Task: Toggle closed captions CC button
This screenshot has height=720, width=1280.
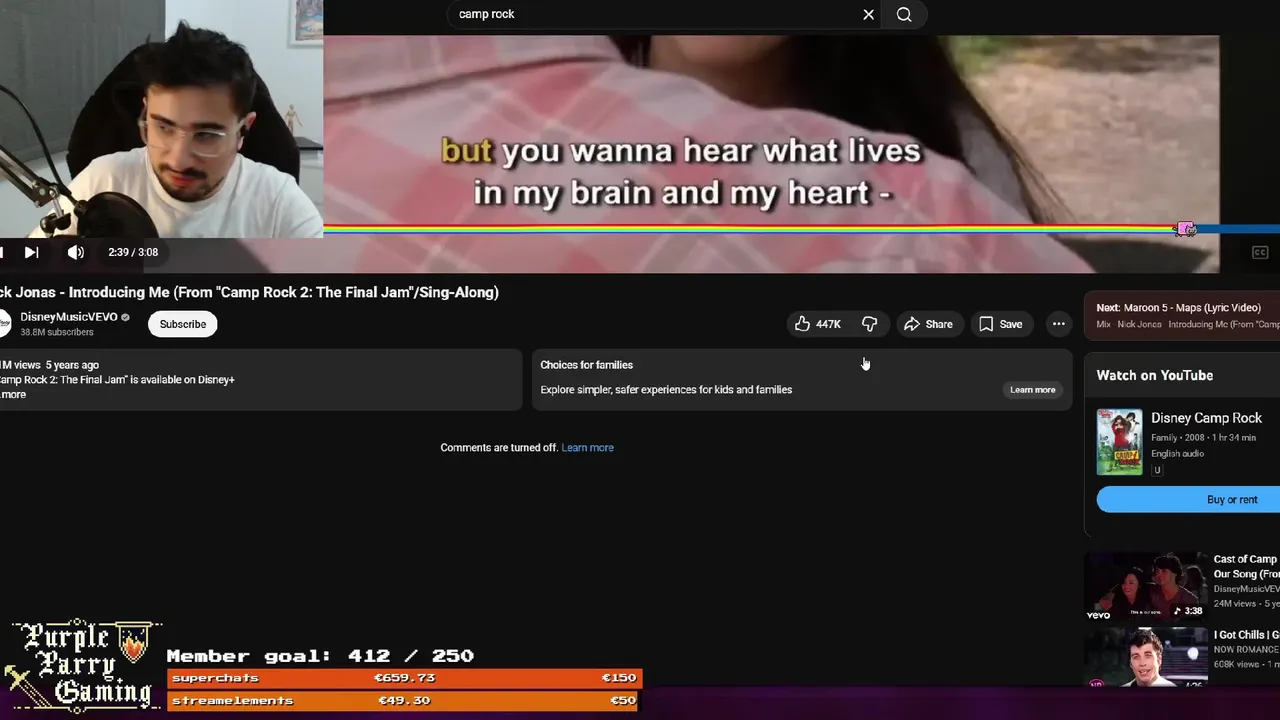Action: point(1260,252)
